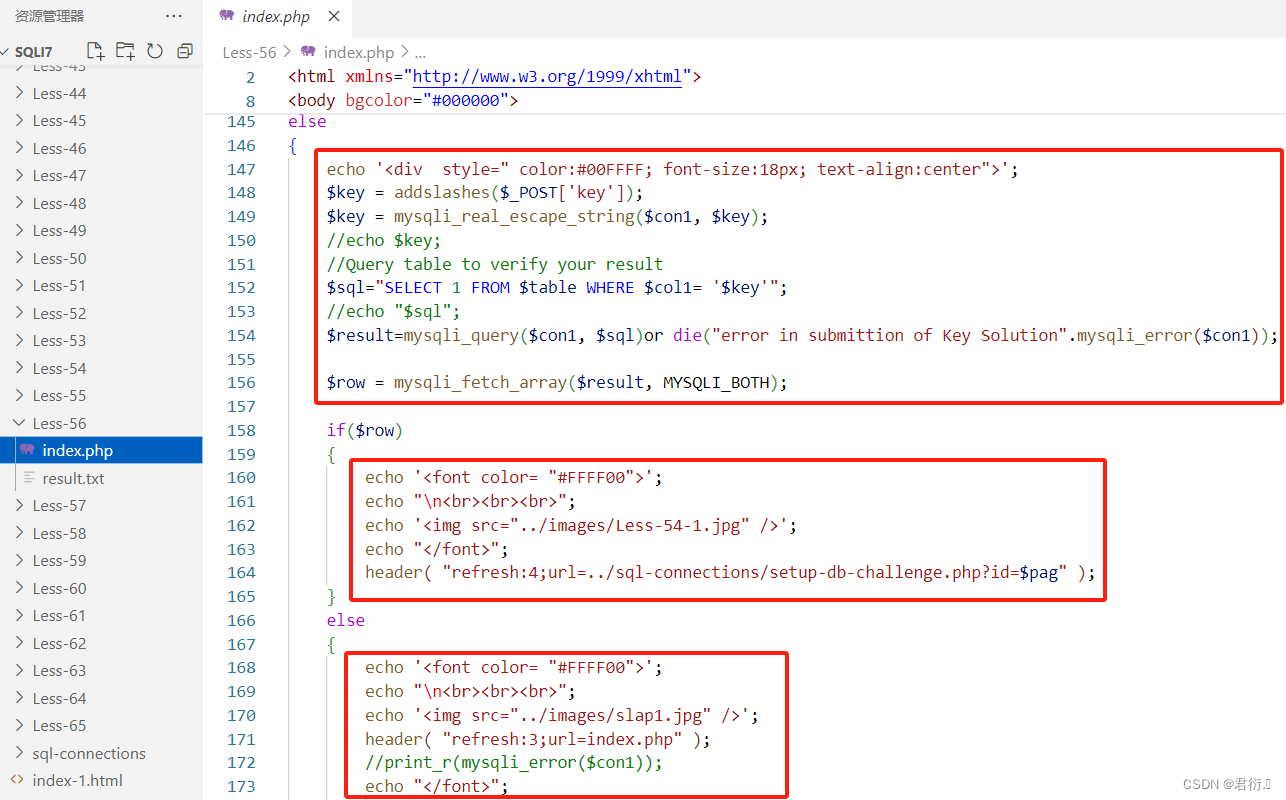Open the Less-59 folder
Viewport: 1286px width, 800px height.
point(101,560)
